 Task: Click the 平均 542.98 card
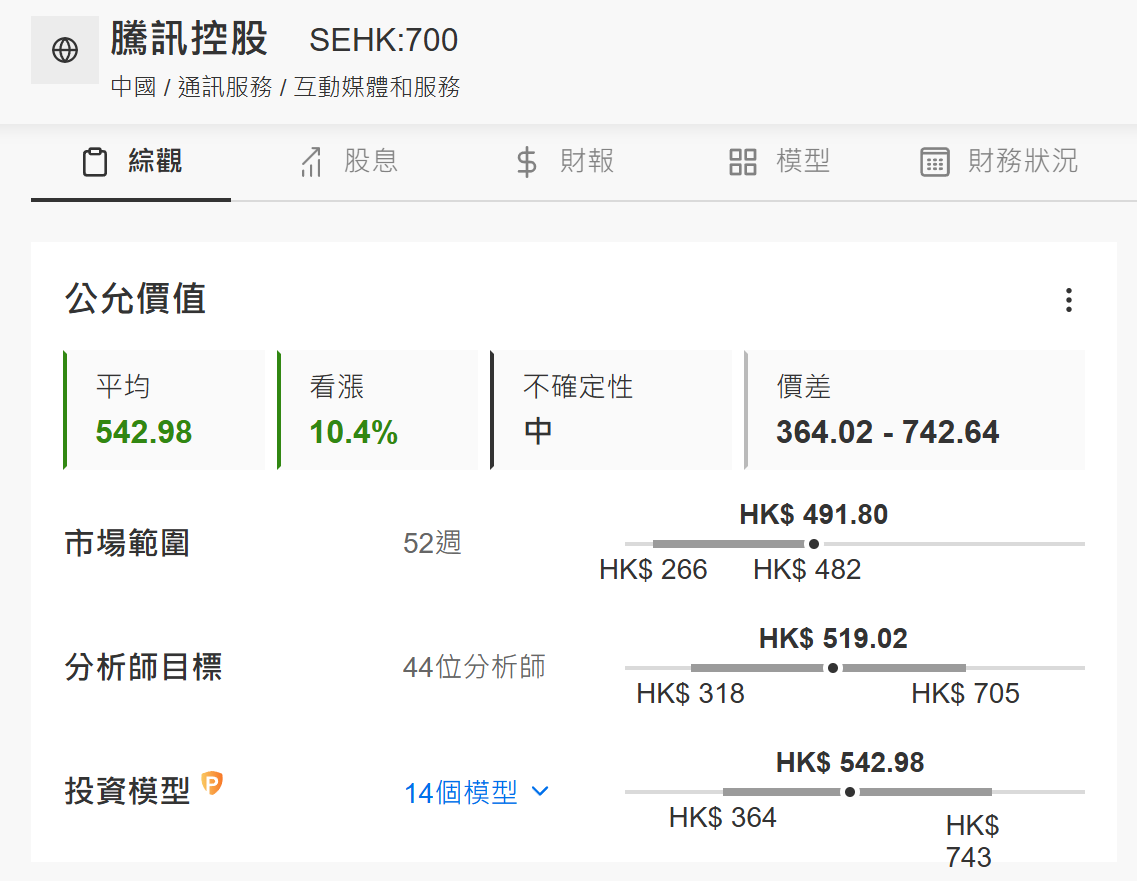click(x=165, y=410)
